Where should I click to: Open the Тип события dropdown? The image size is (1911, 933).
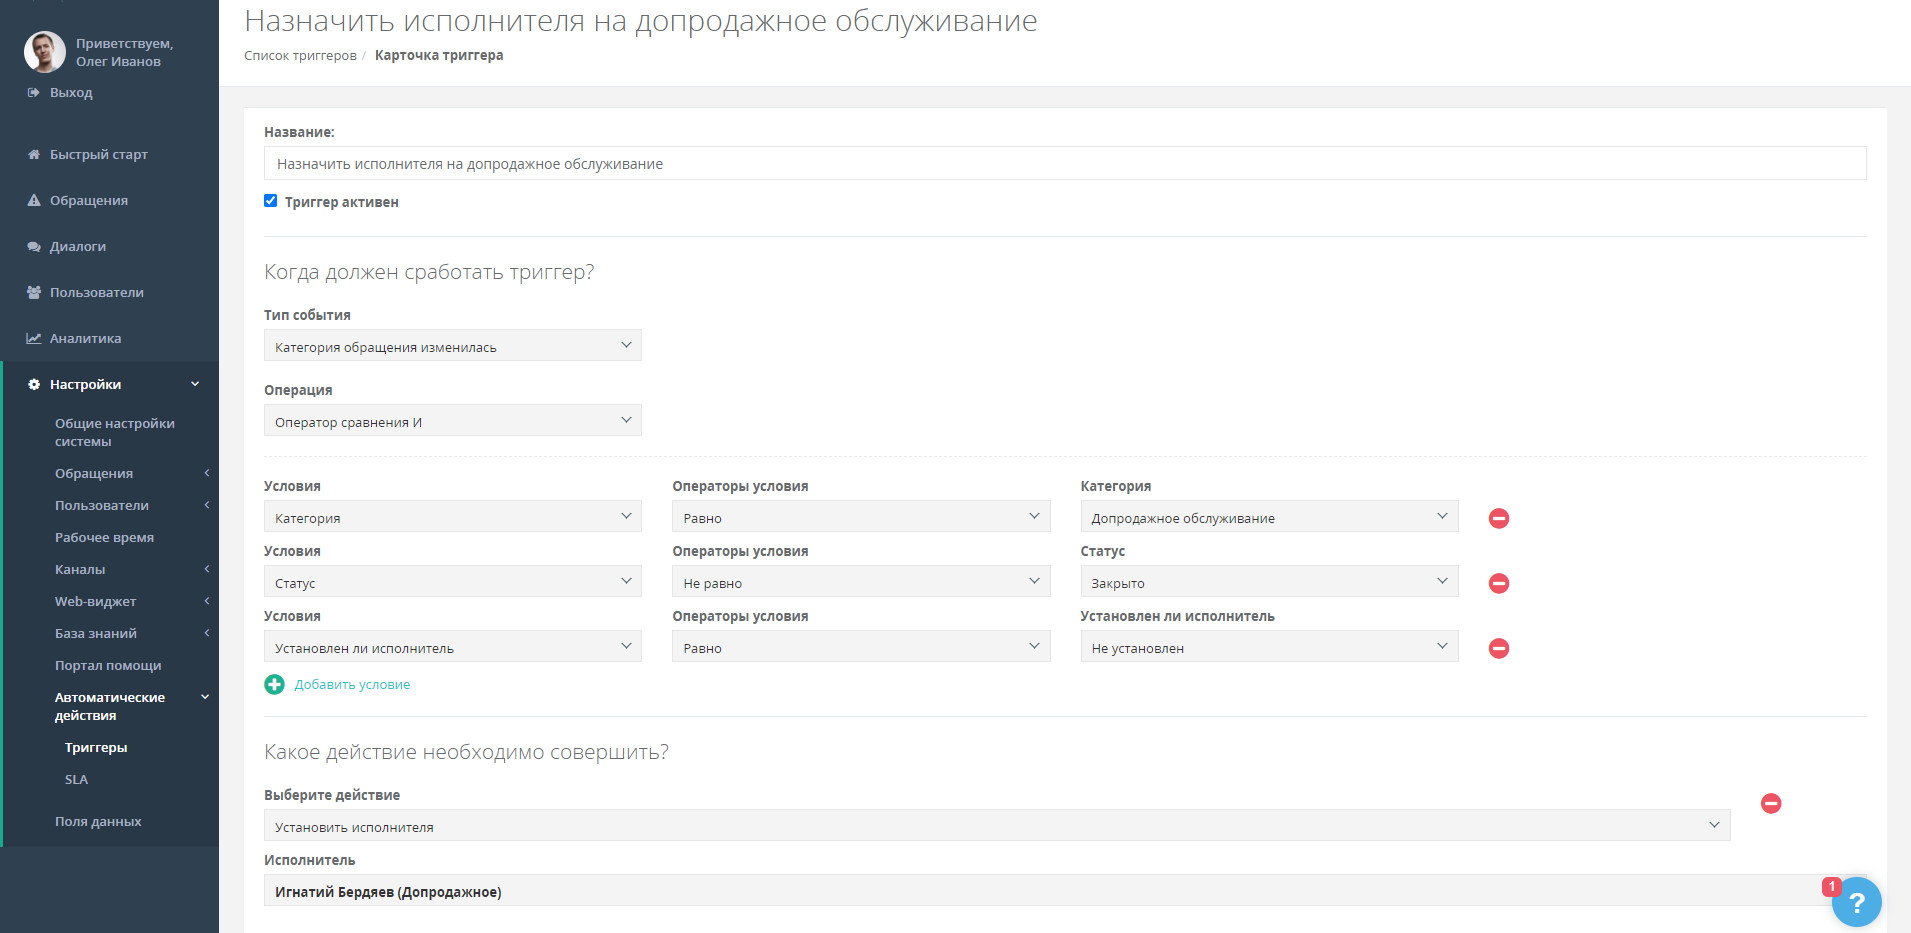point(453,346)
